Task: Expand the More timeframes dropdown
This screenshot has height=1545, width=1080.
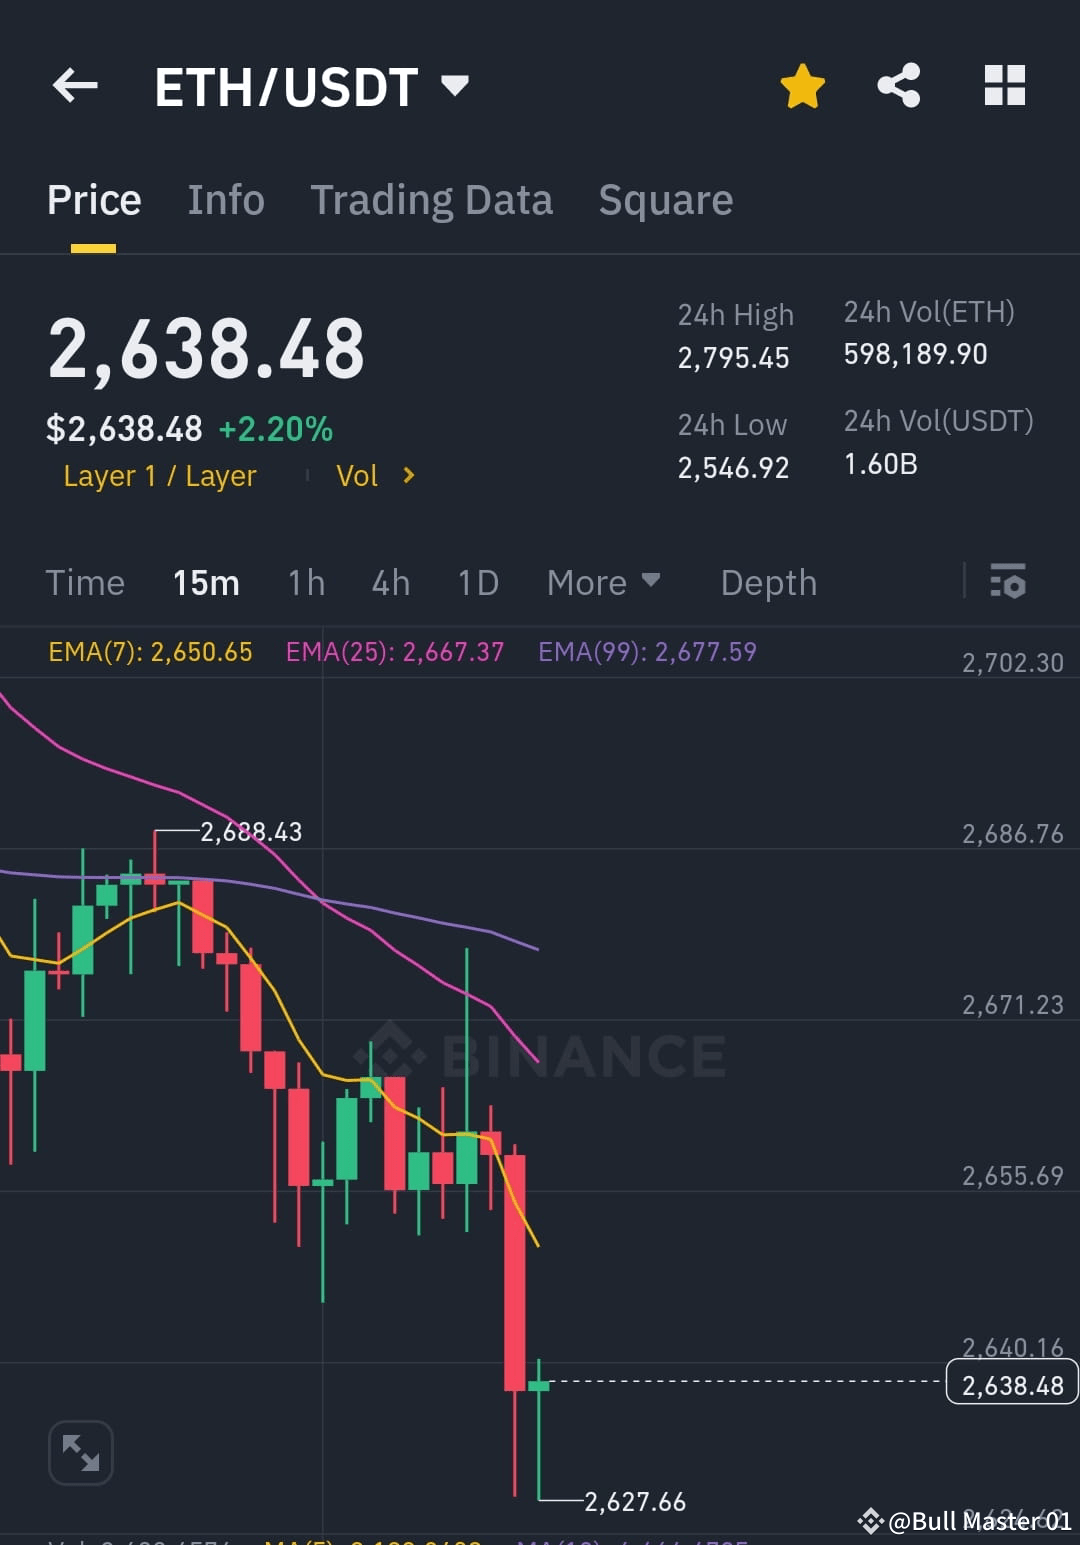Action: [x=603, y=582]
